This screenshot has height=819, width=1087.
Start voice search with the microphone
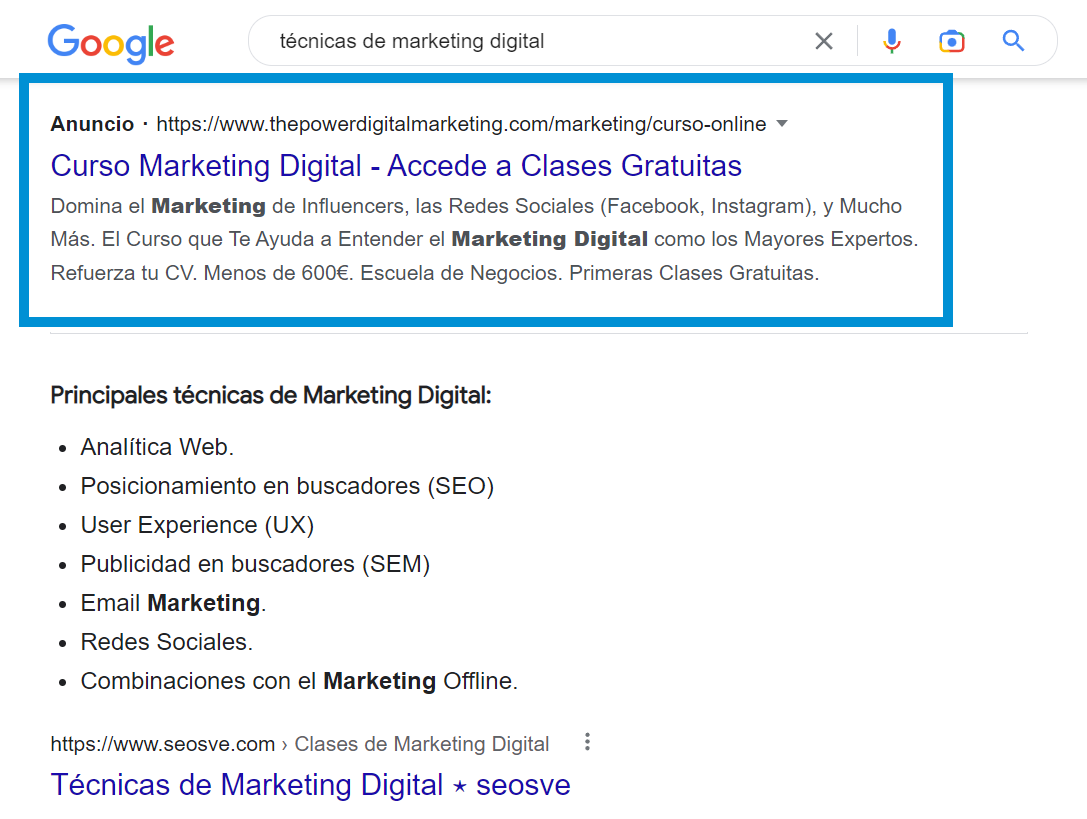coord(891,41)
